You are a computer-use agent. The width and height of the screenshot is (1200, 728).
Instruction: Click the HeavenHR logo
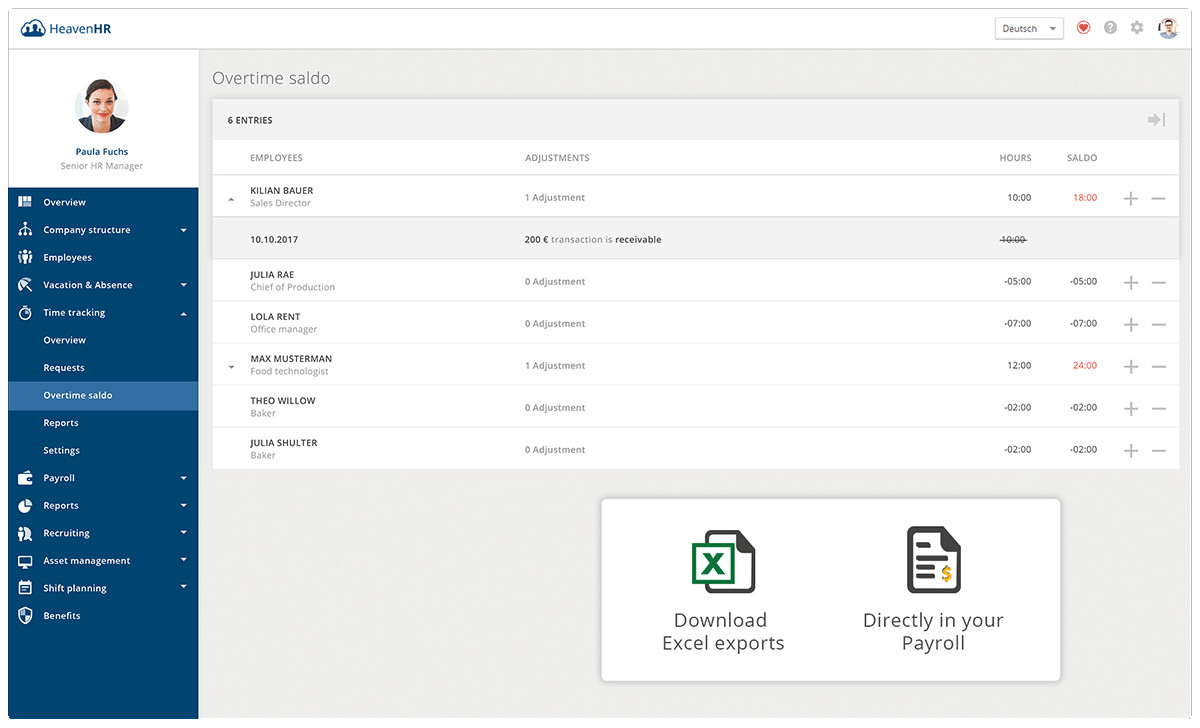(66, 28)
